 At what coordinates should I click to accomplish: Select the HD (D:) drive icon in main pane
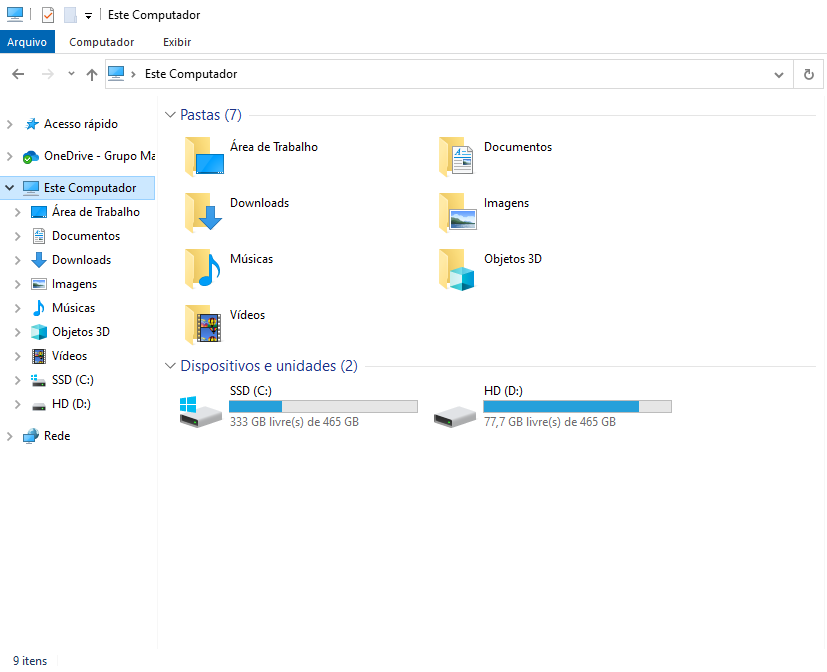pos(455,416)
